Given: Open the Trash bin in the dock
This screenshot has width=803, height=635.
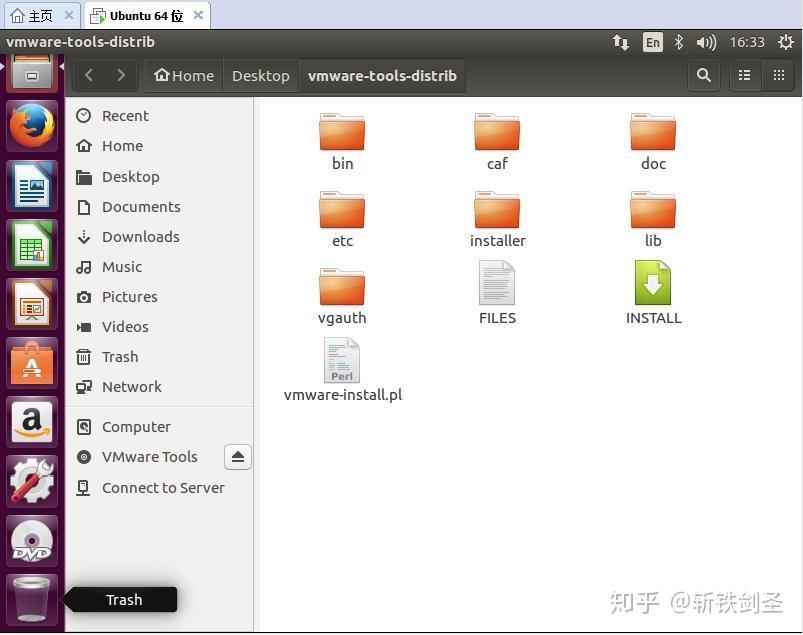Looking at the screenshot, I should 32,600.
